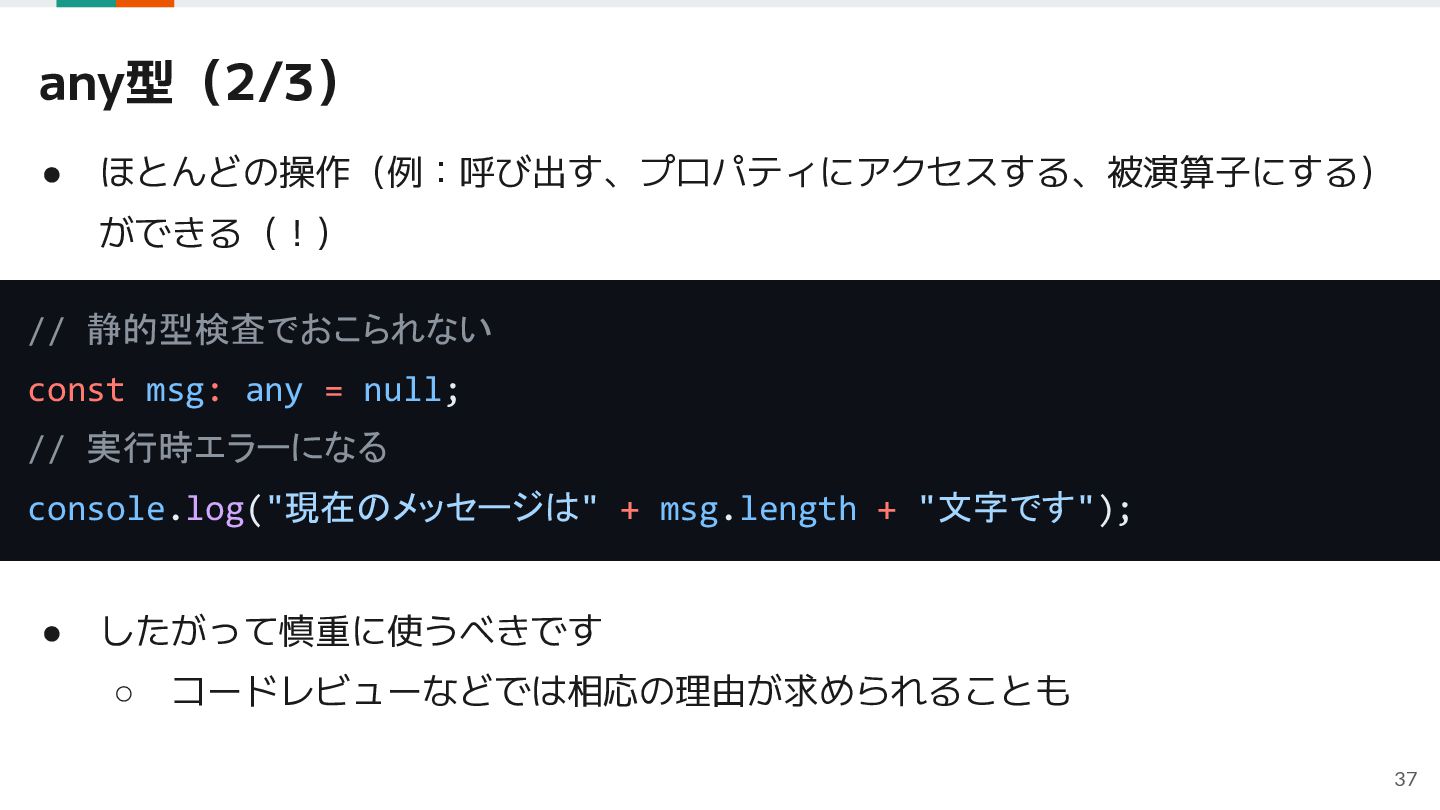Click the text ができる（！）
This screenshot has height=810, width=1440.
pyautogui.click(x=215, y=233)
